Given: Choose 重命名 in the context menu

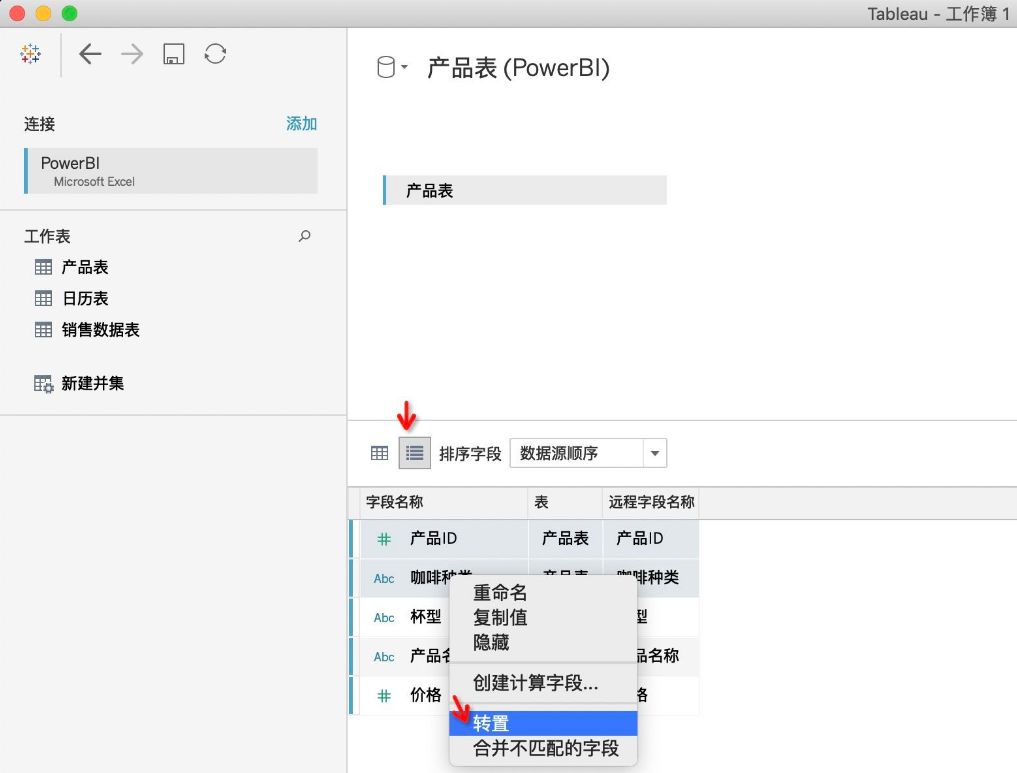Looking at the screenshot, I should click(500, 591).
